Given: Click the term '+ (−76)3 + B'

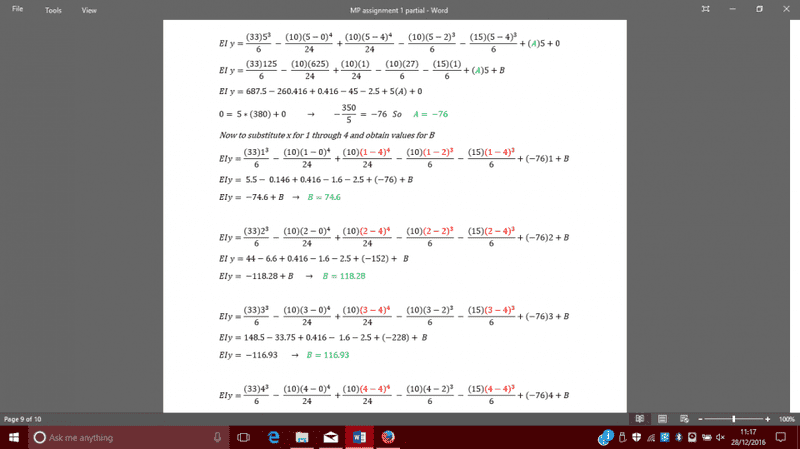Looking at the screenshot, I should 543,316.
